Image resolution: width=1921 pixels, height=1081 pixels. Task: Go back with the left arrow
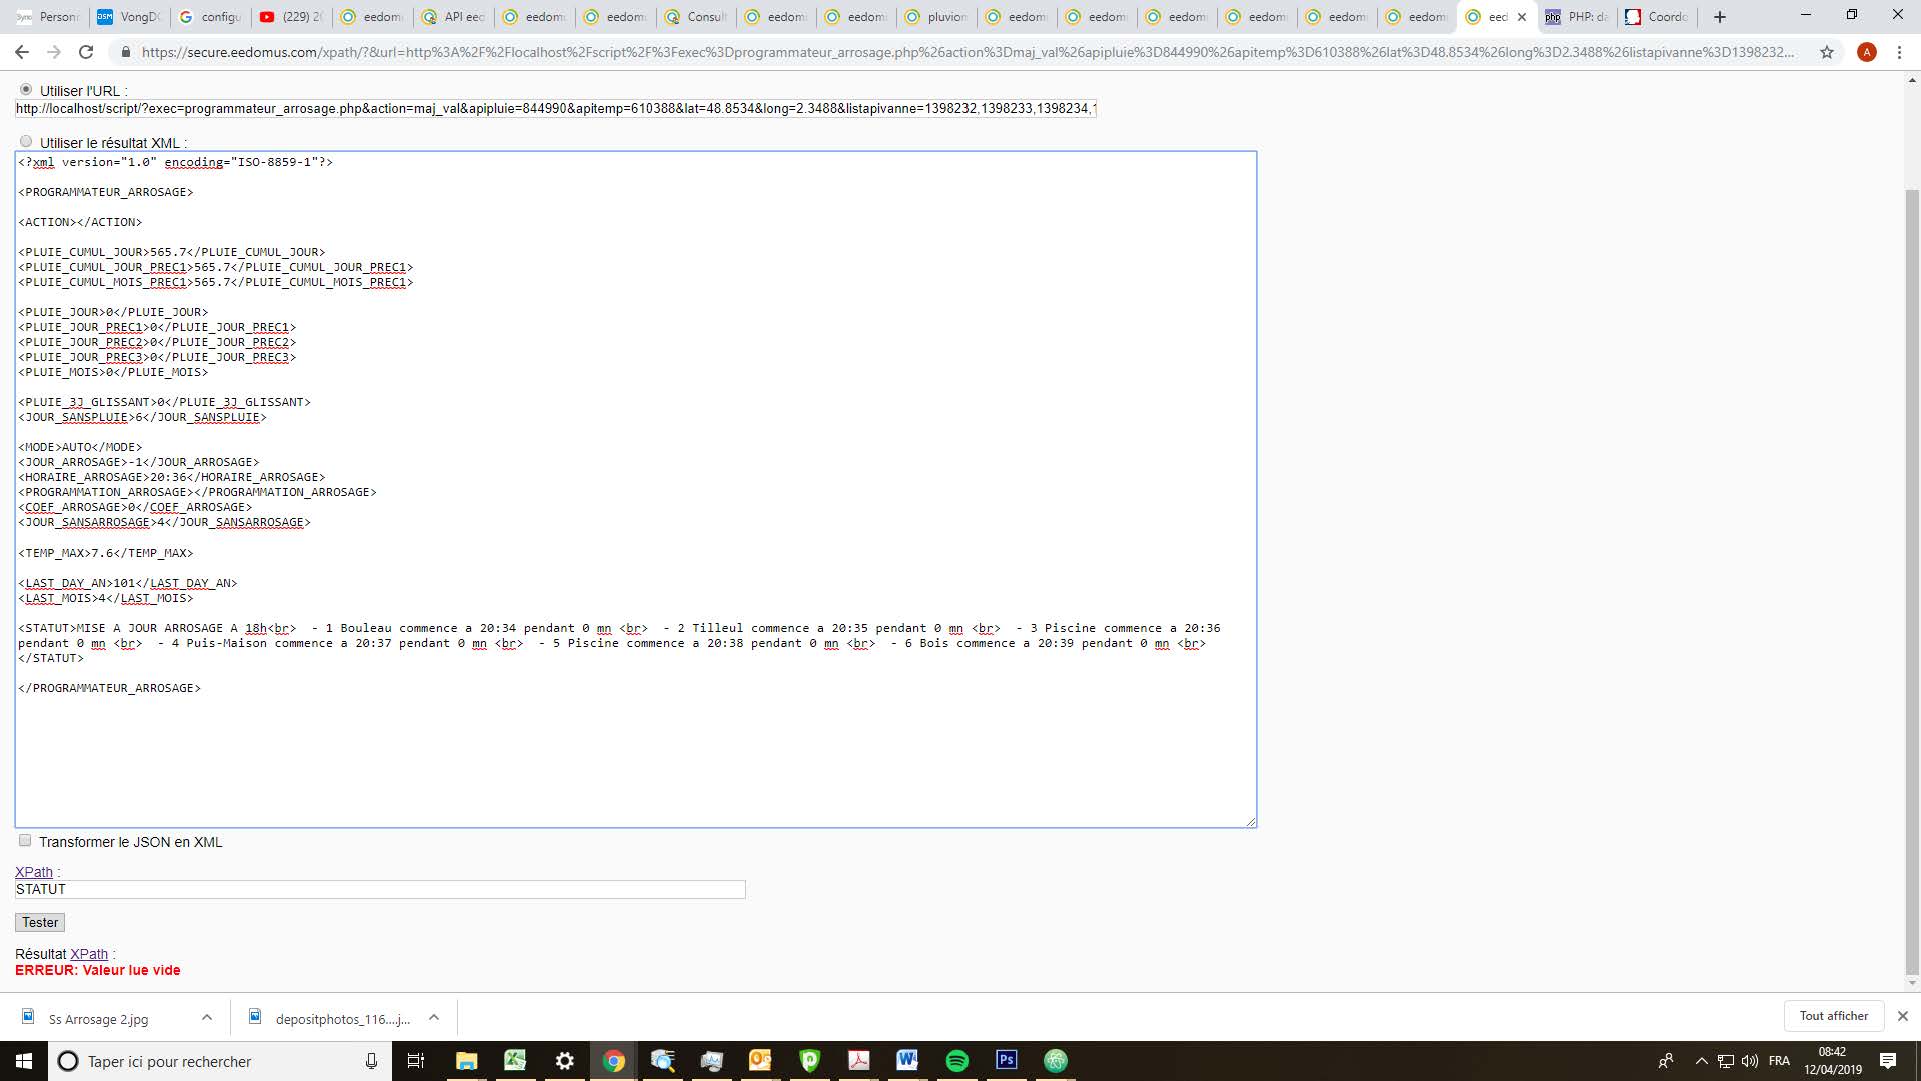click(22, 52)
